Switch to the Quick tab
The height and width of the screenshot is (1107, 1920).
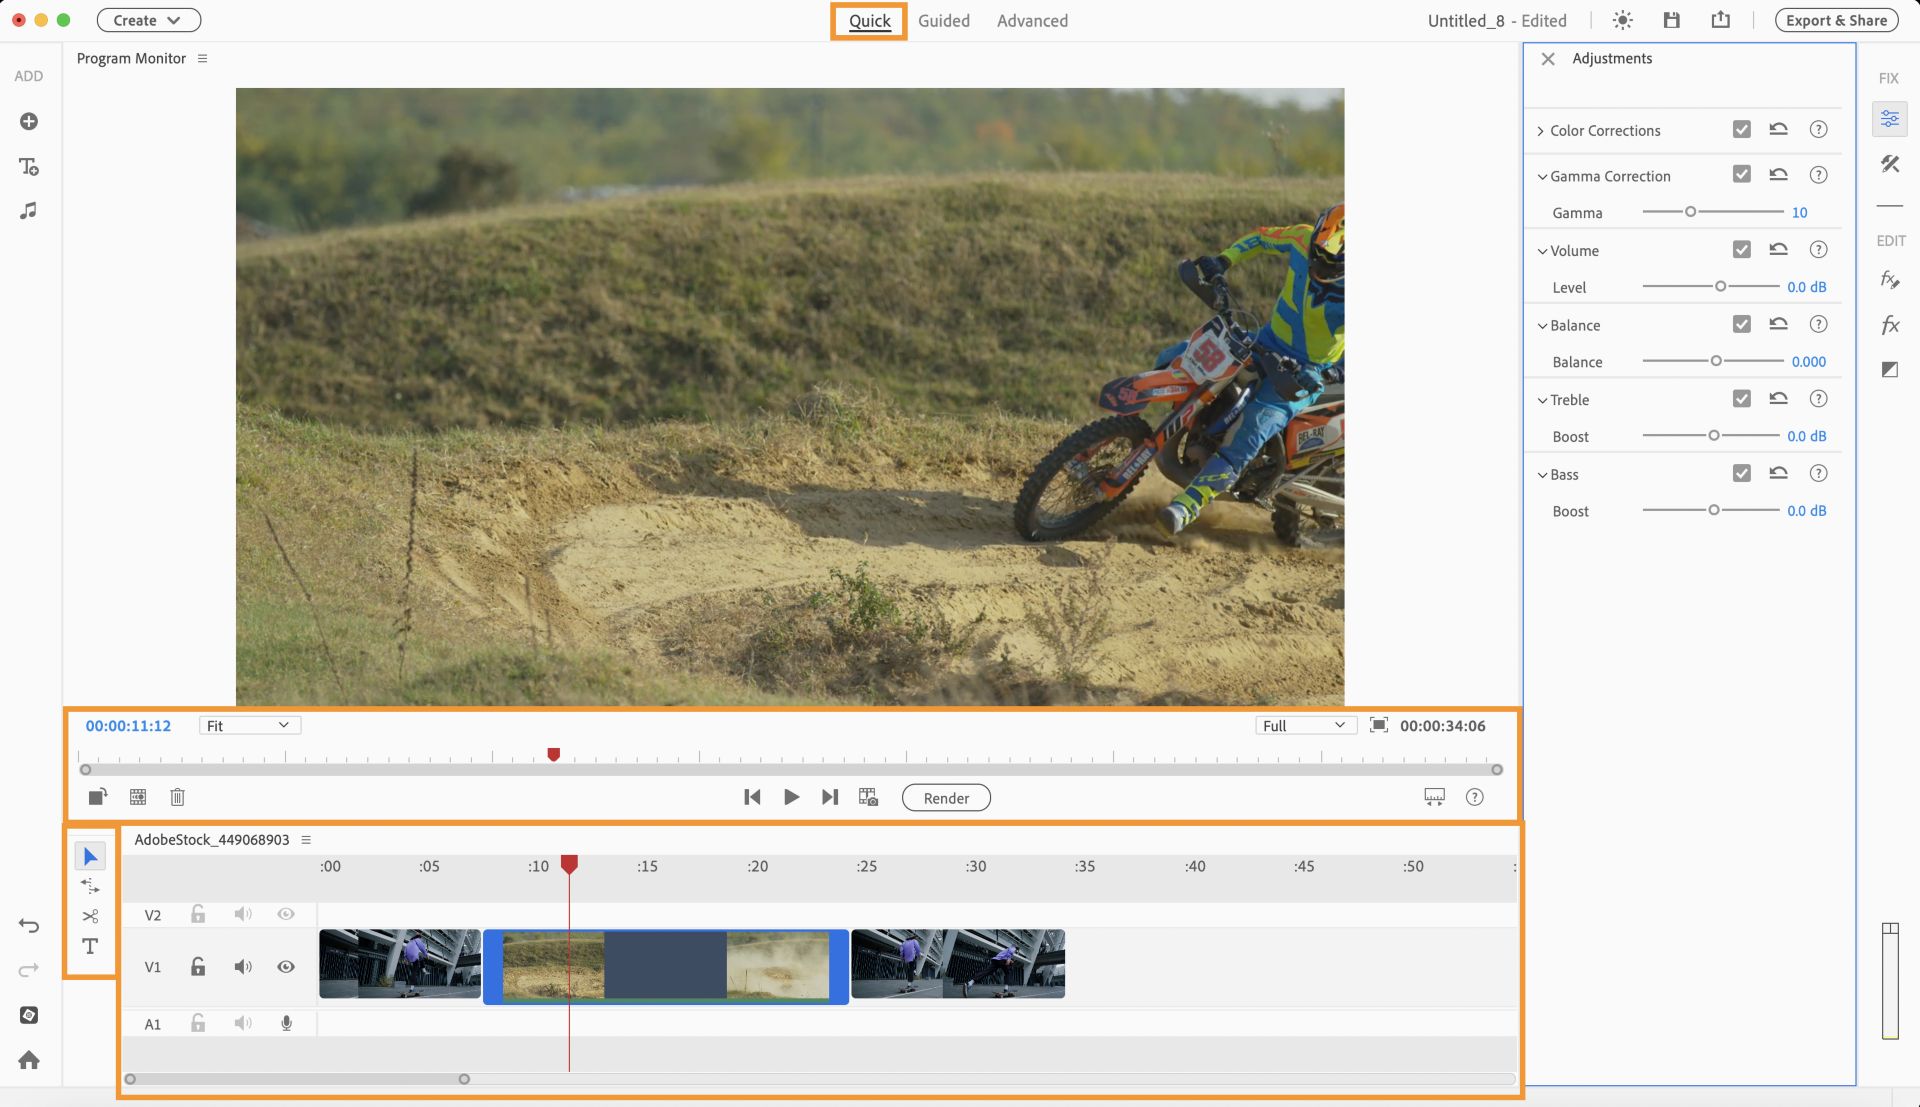pyautogui.click(x=869, y=21)
